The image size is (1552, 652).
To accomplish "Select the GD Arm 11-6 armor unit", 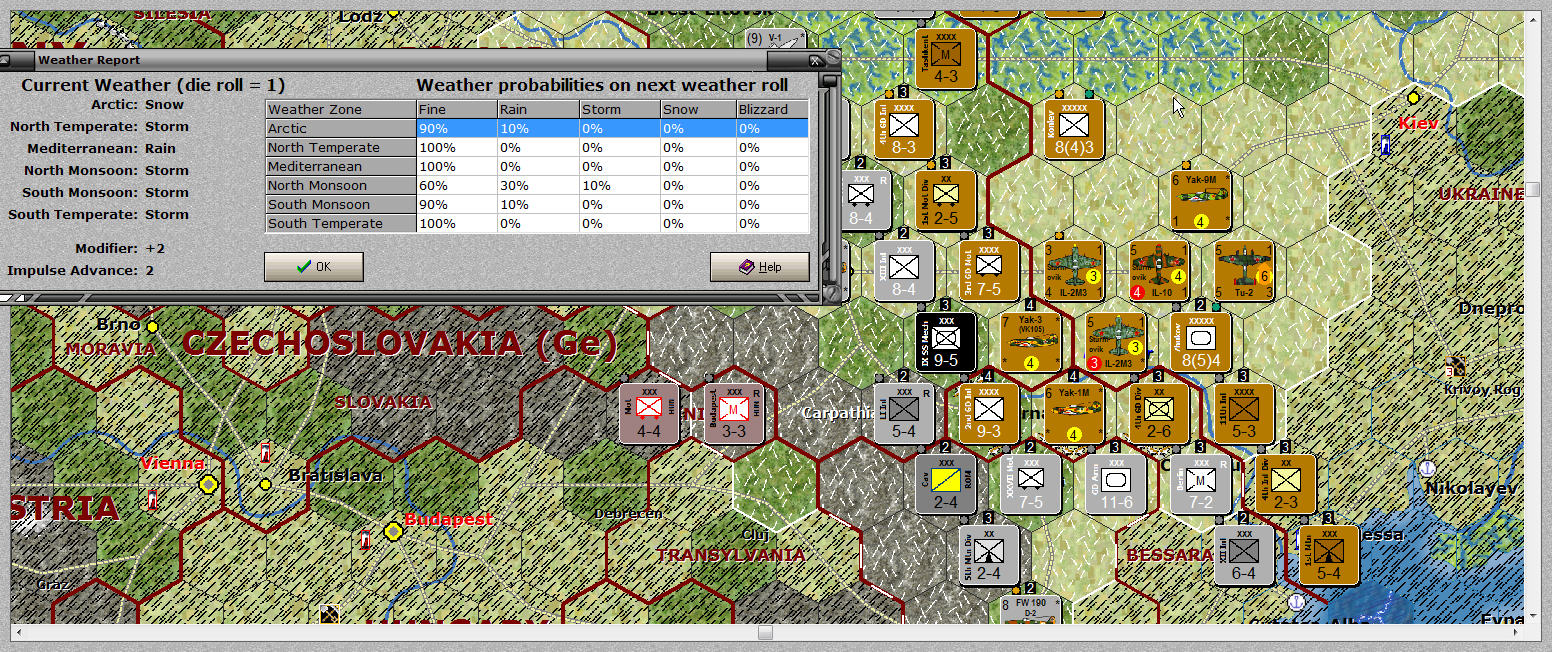I will [x=1116, y=484].
